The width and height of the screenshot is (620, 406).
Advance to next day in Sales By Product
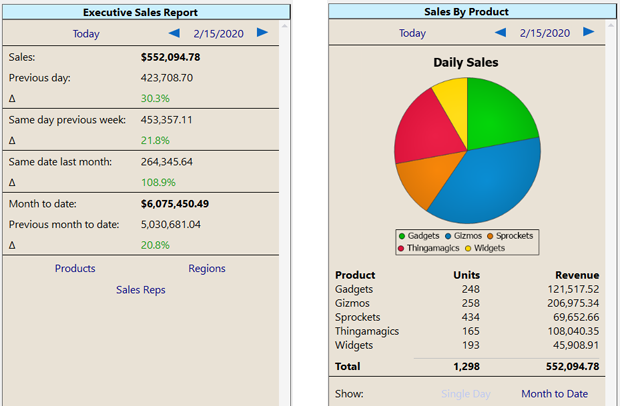[x=589, y=33]
